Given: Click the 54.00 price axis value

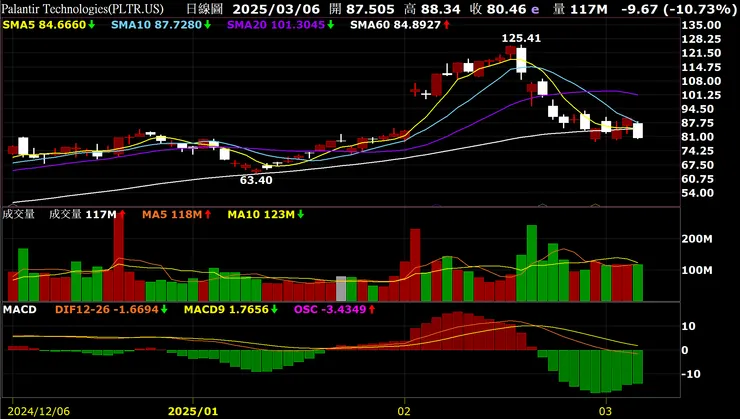Looking at the screenshot, I should pos(698,193).
